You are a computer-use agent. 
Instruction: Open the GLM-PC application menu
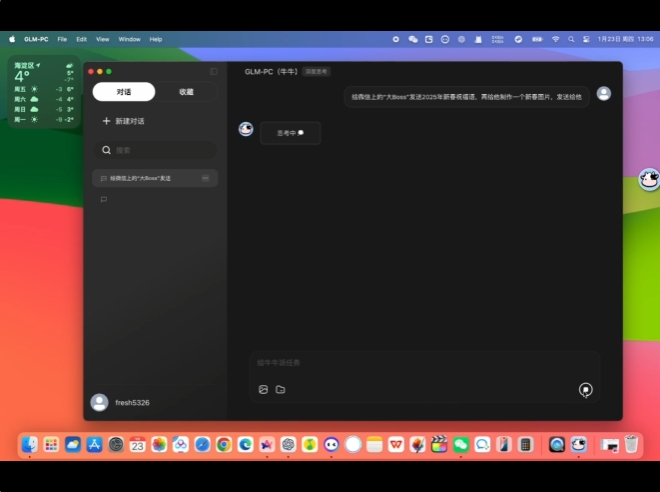(36, 39)
